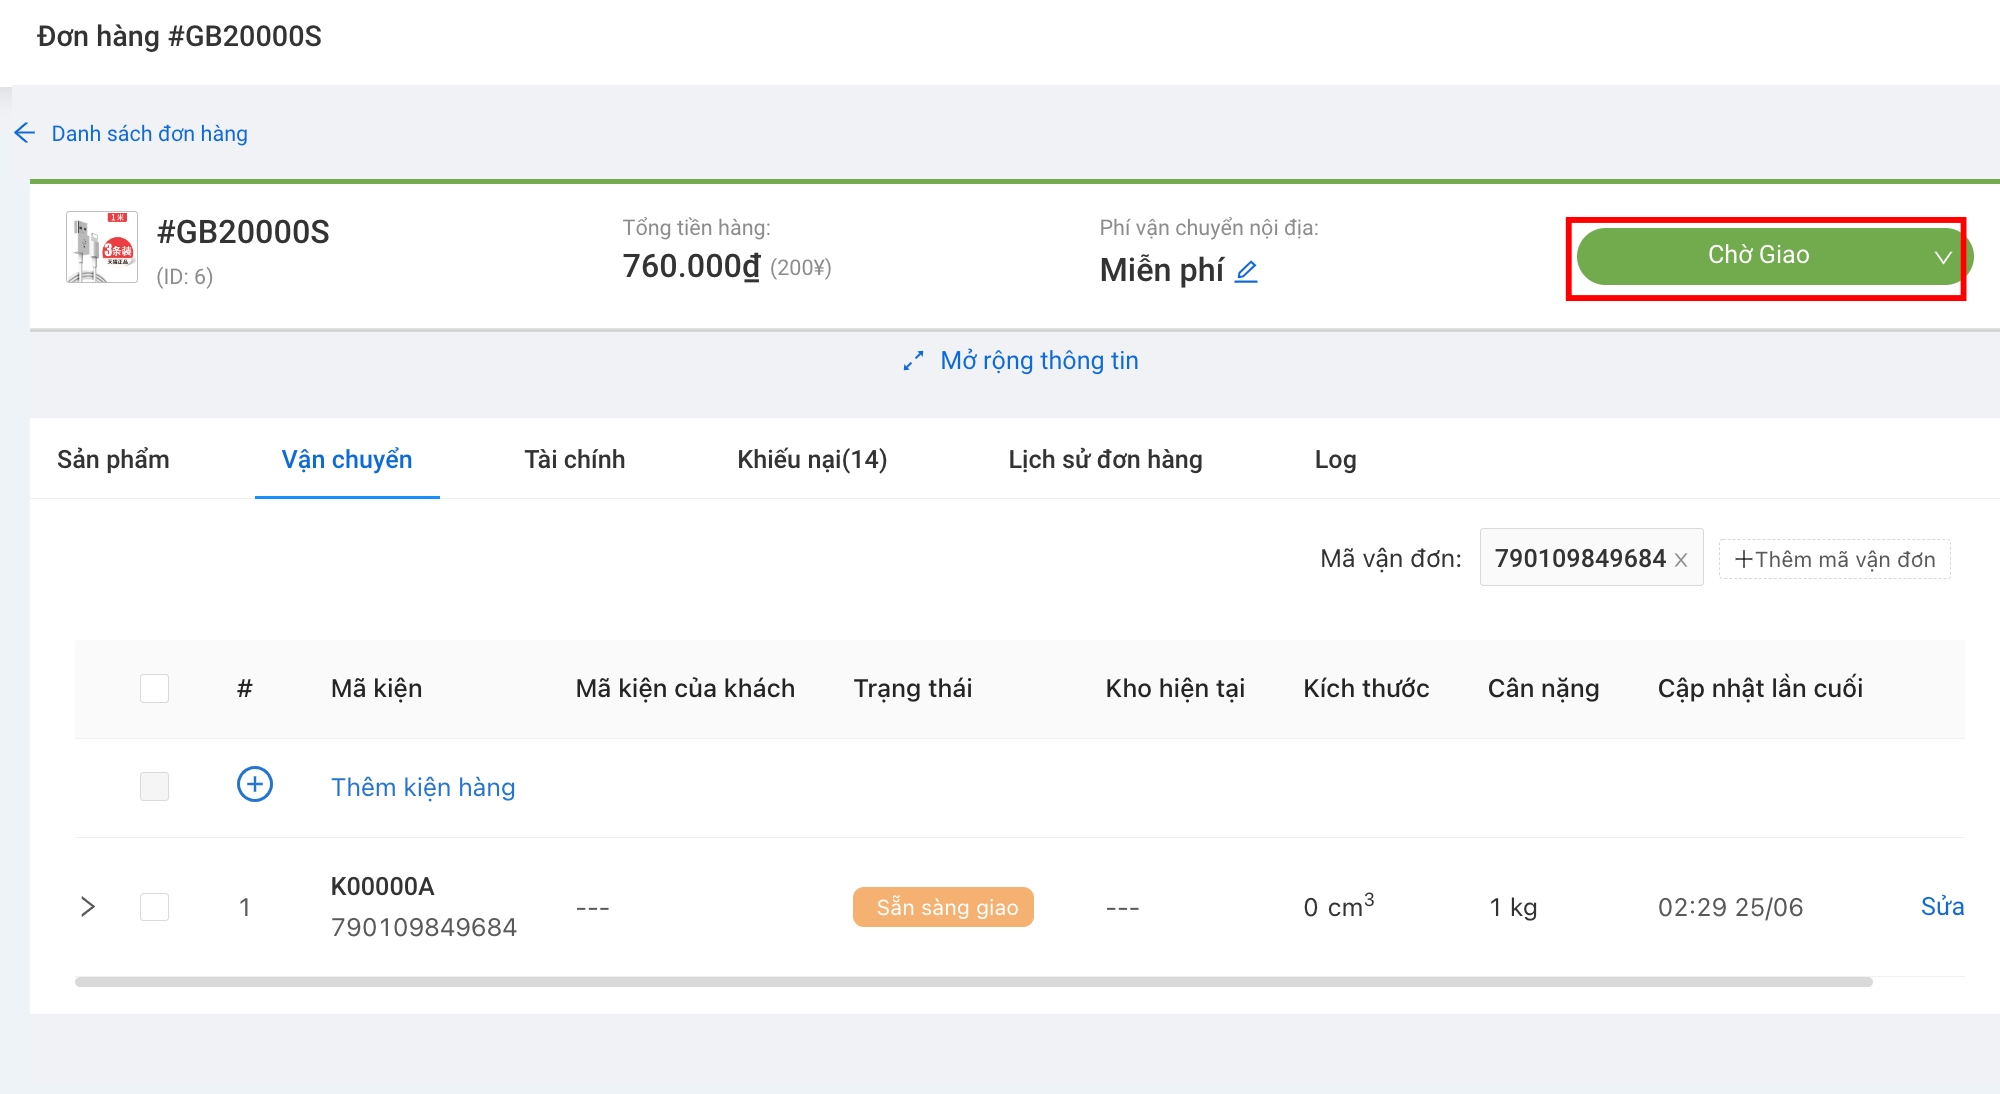2000x1094 pixels.
Task: Toggle the select-all header checkbox
Action: pos(154,688)
